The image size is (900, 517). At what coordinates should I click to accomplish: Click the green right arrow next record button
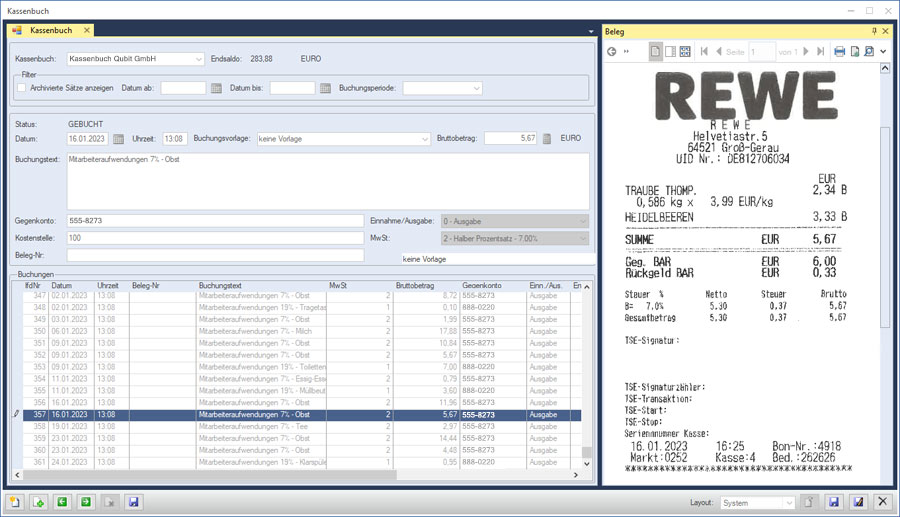point(86,502)
